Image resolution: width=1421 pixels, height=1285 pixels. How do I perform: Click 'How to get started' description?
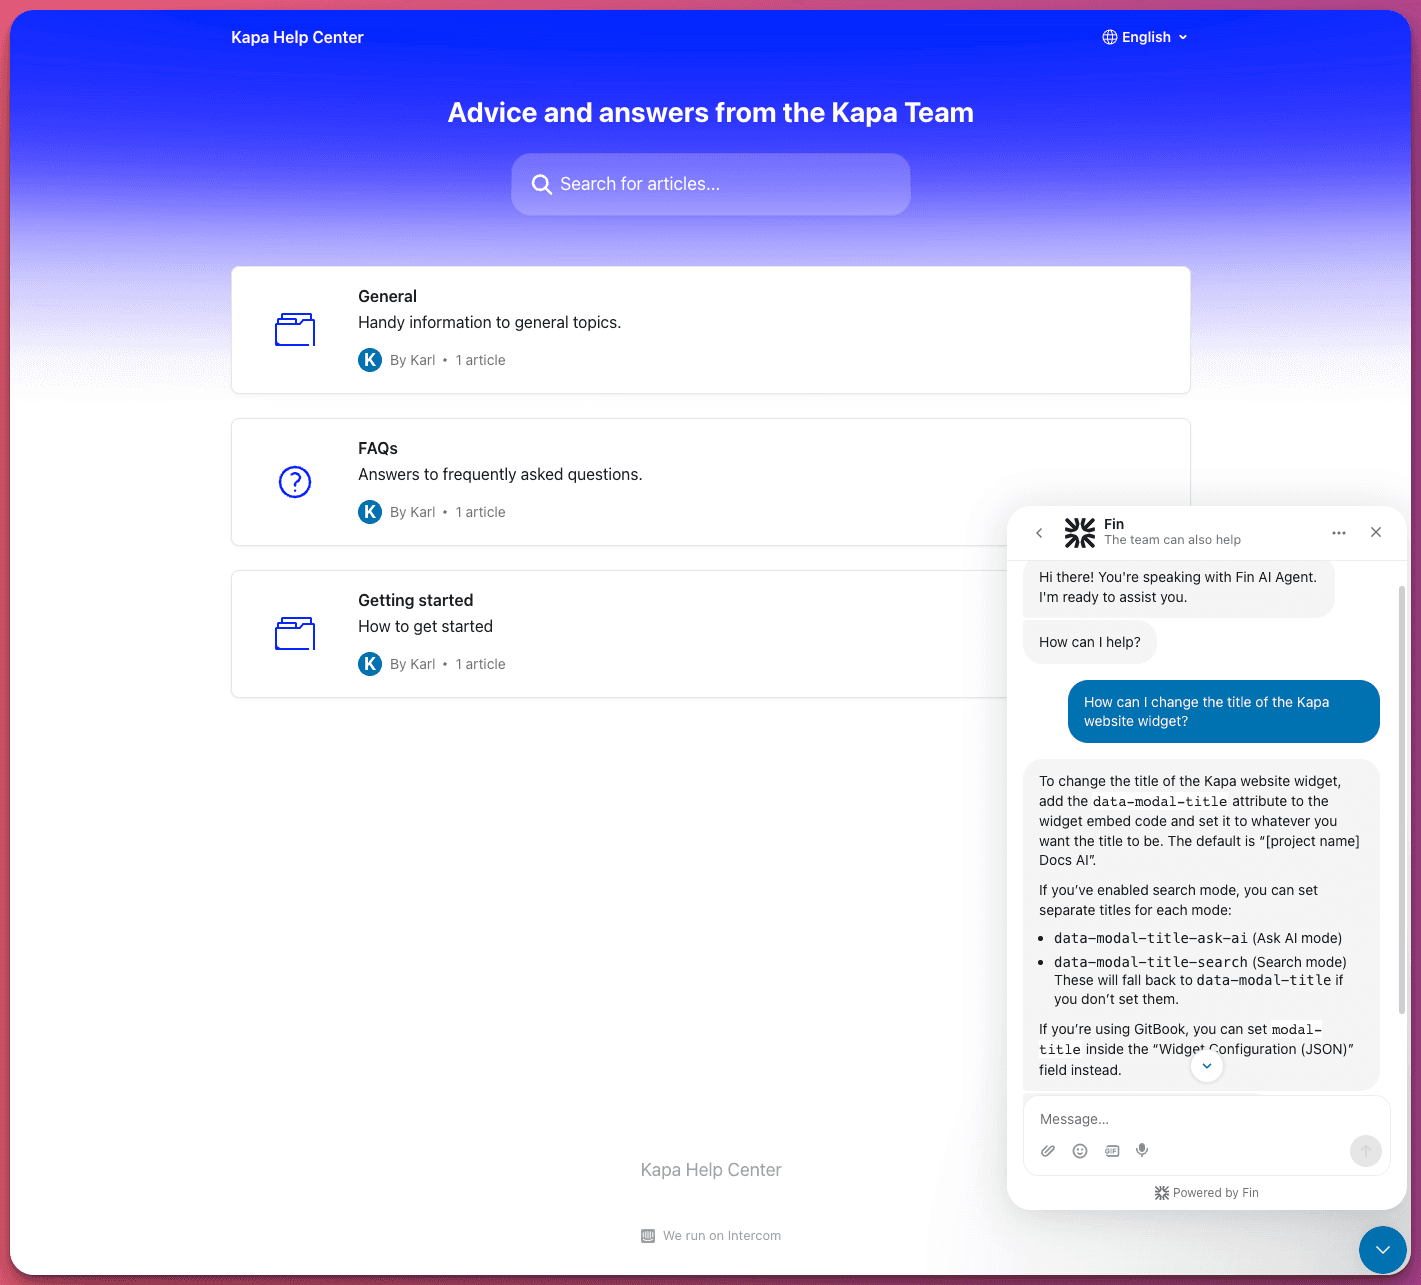(x=426, y=626)
